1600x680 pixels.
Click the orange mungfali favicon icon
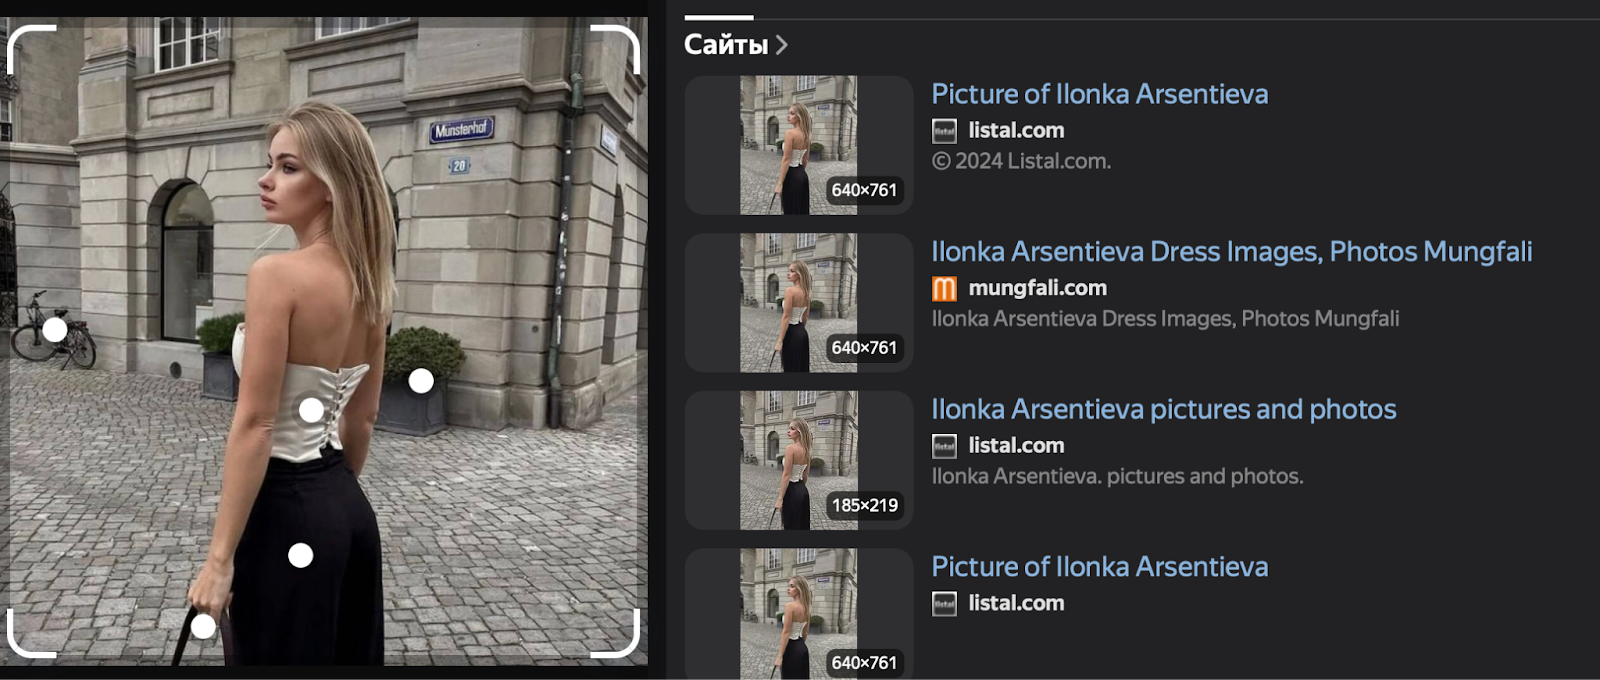[x=944, y=289]
